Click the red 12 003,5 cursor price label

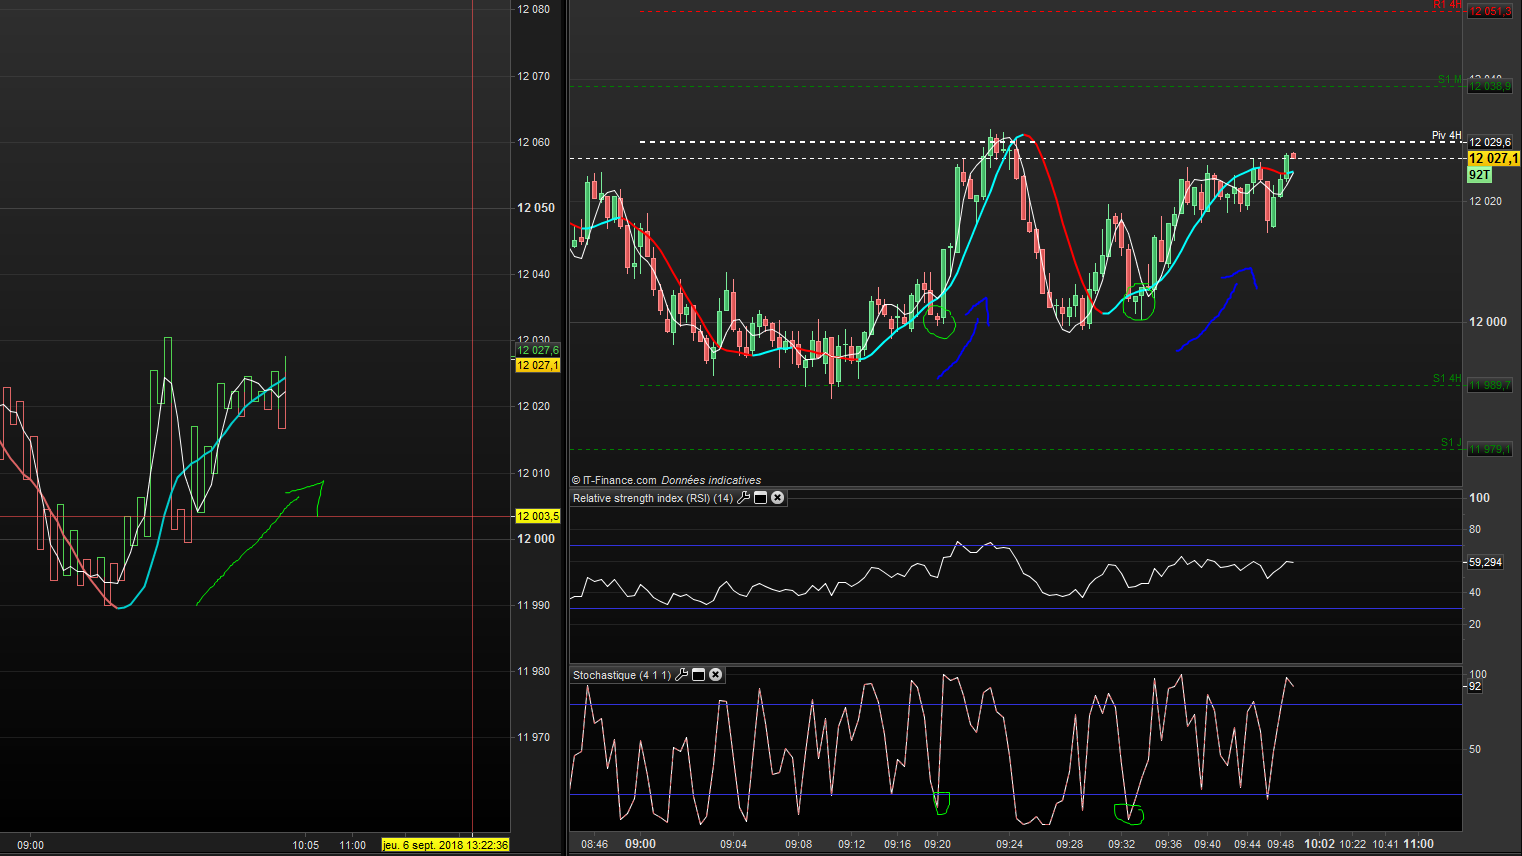click(537, 516)
